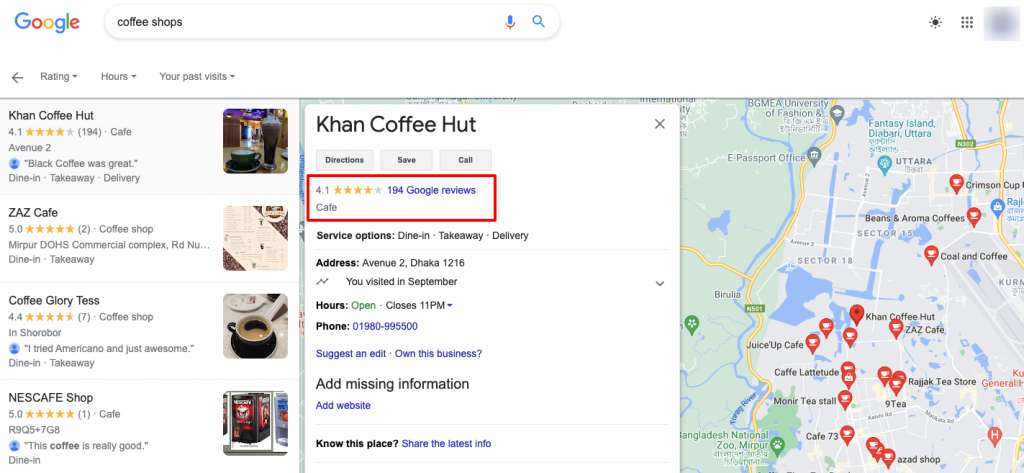Click the Add website link
1024x473 pixels.
point(343,405)
